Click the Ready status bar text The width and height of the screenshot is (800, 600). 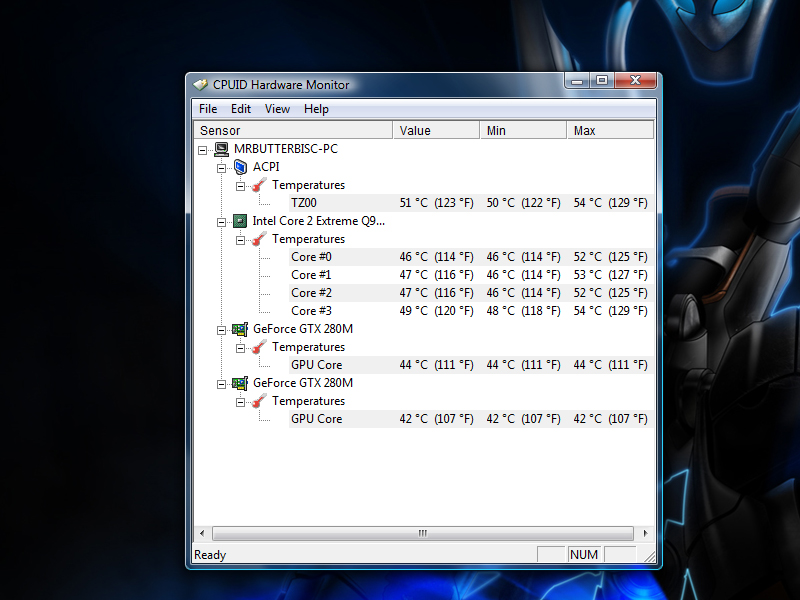210,555
